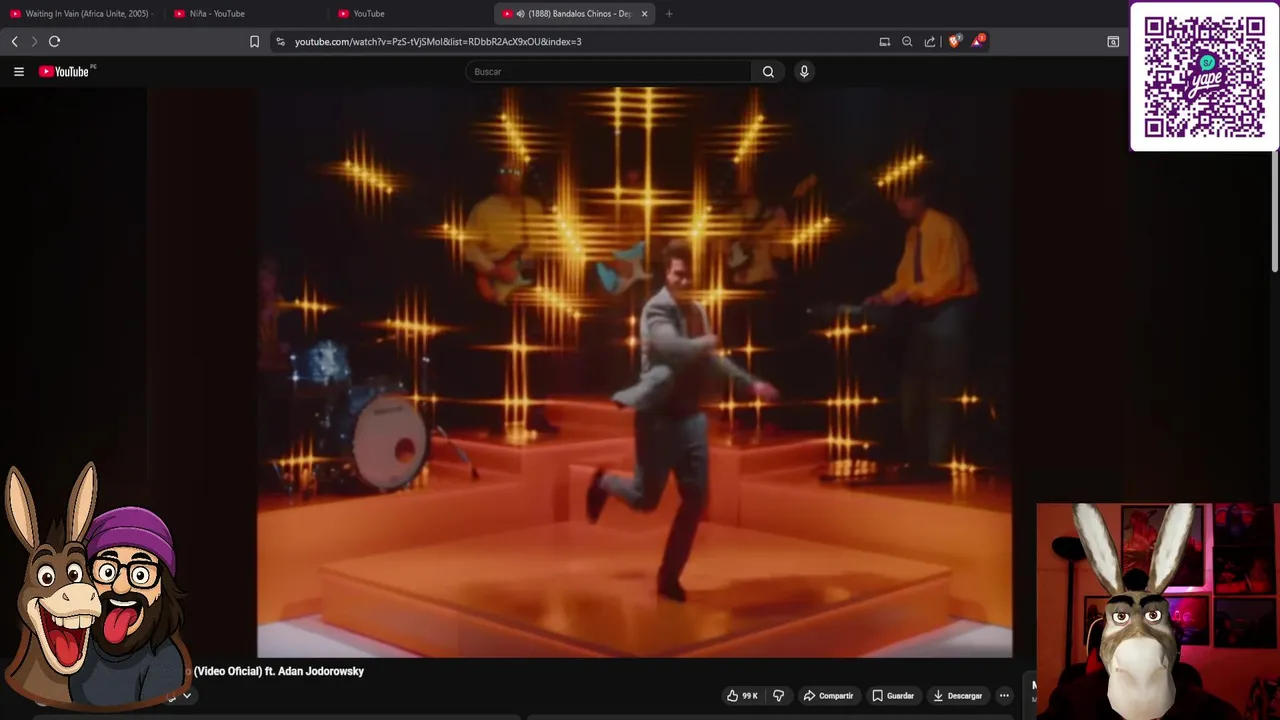The width and height of the screenshot is (1280, 720).
Task: Switch to Niña - YouTube tab
Action: coord(244,14)
